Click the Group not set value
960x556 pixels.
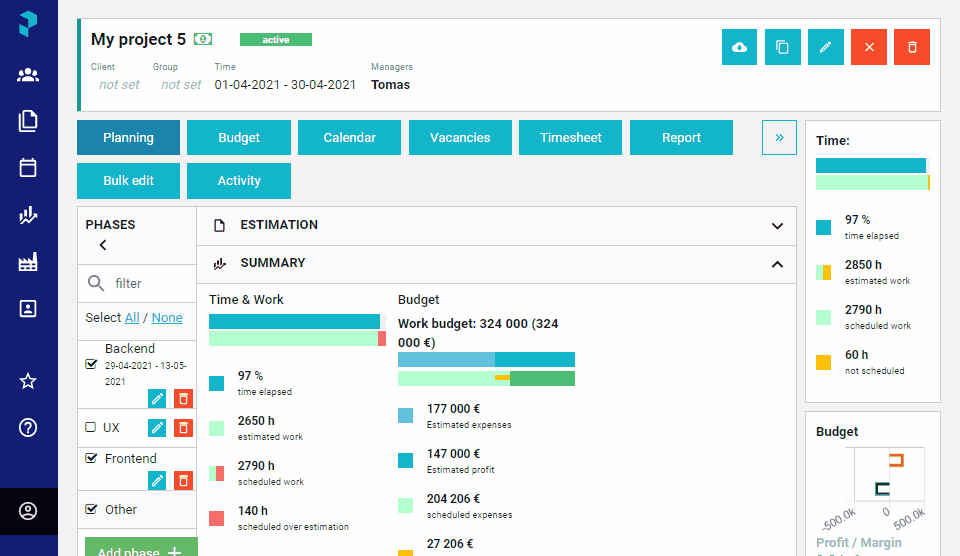181,85
